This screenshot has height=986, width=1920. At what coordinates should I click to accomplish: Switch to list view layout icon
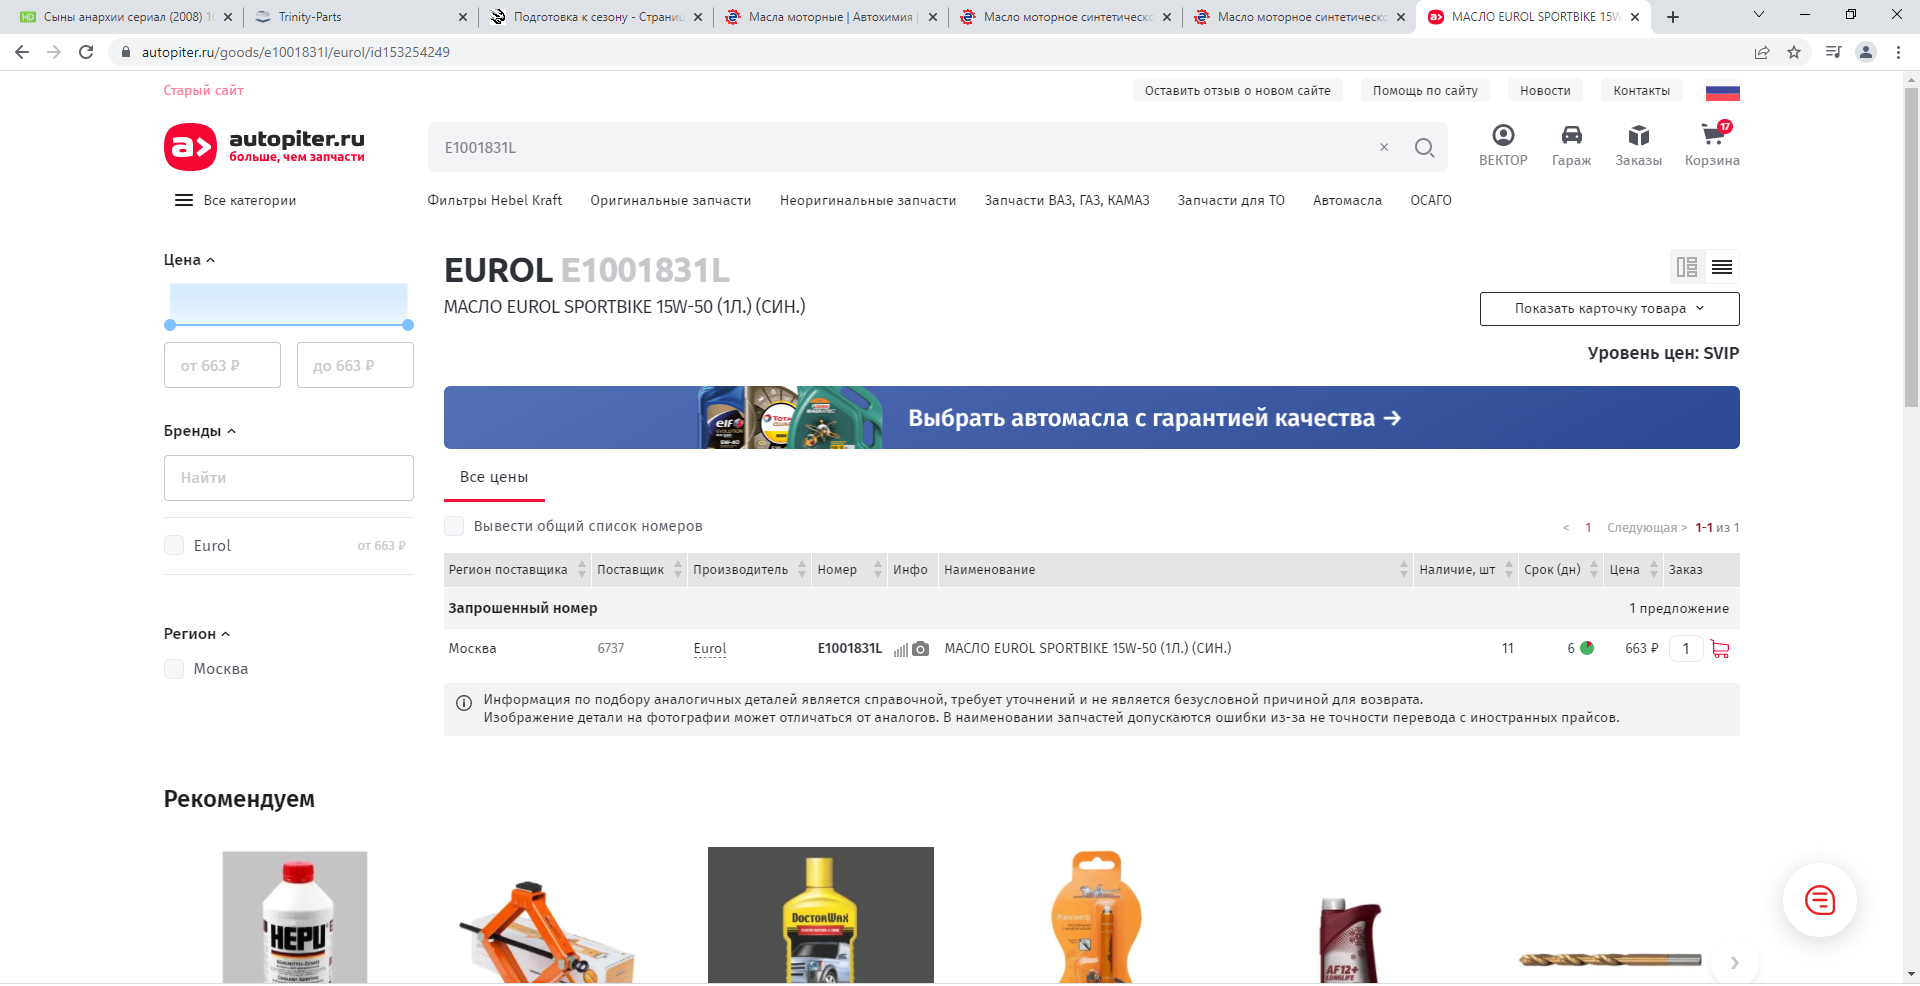tap(1722, 267)
